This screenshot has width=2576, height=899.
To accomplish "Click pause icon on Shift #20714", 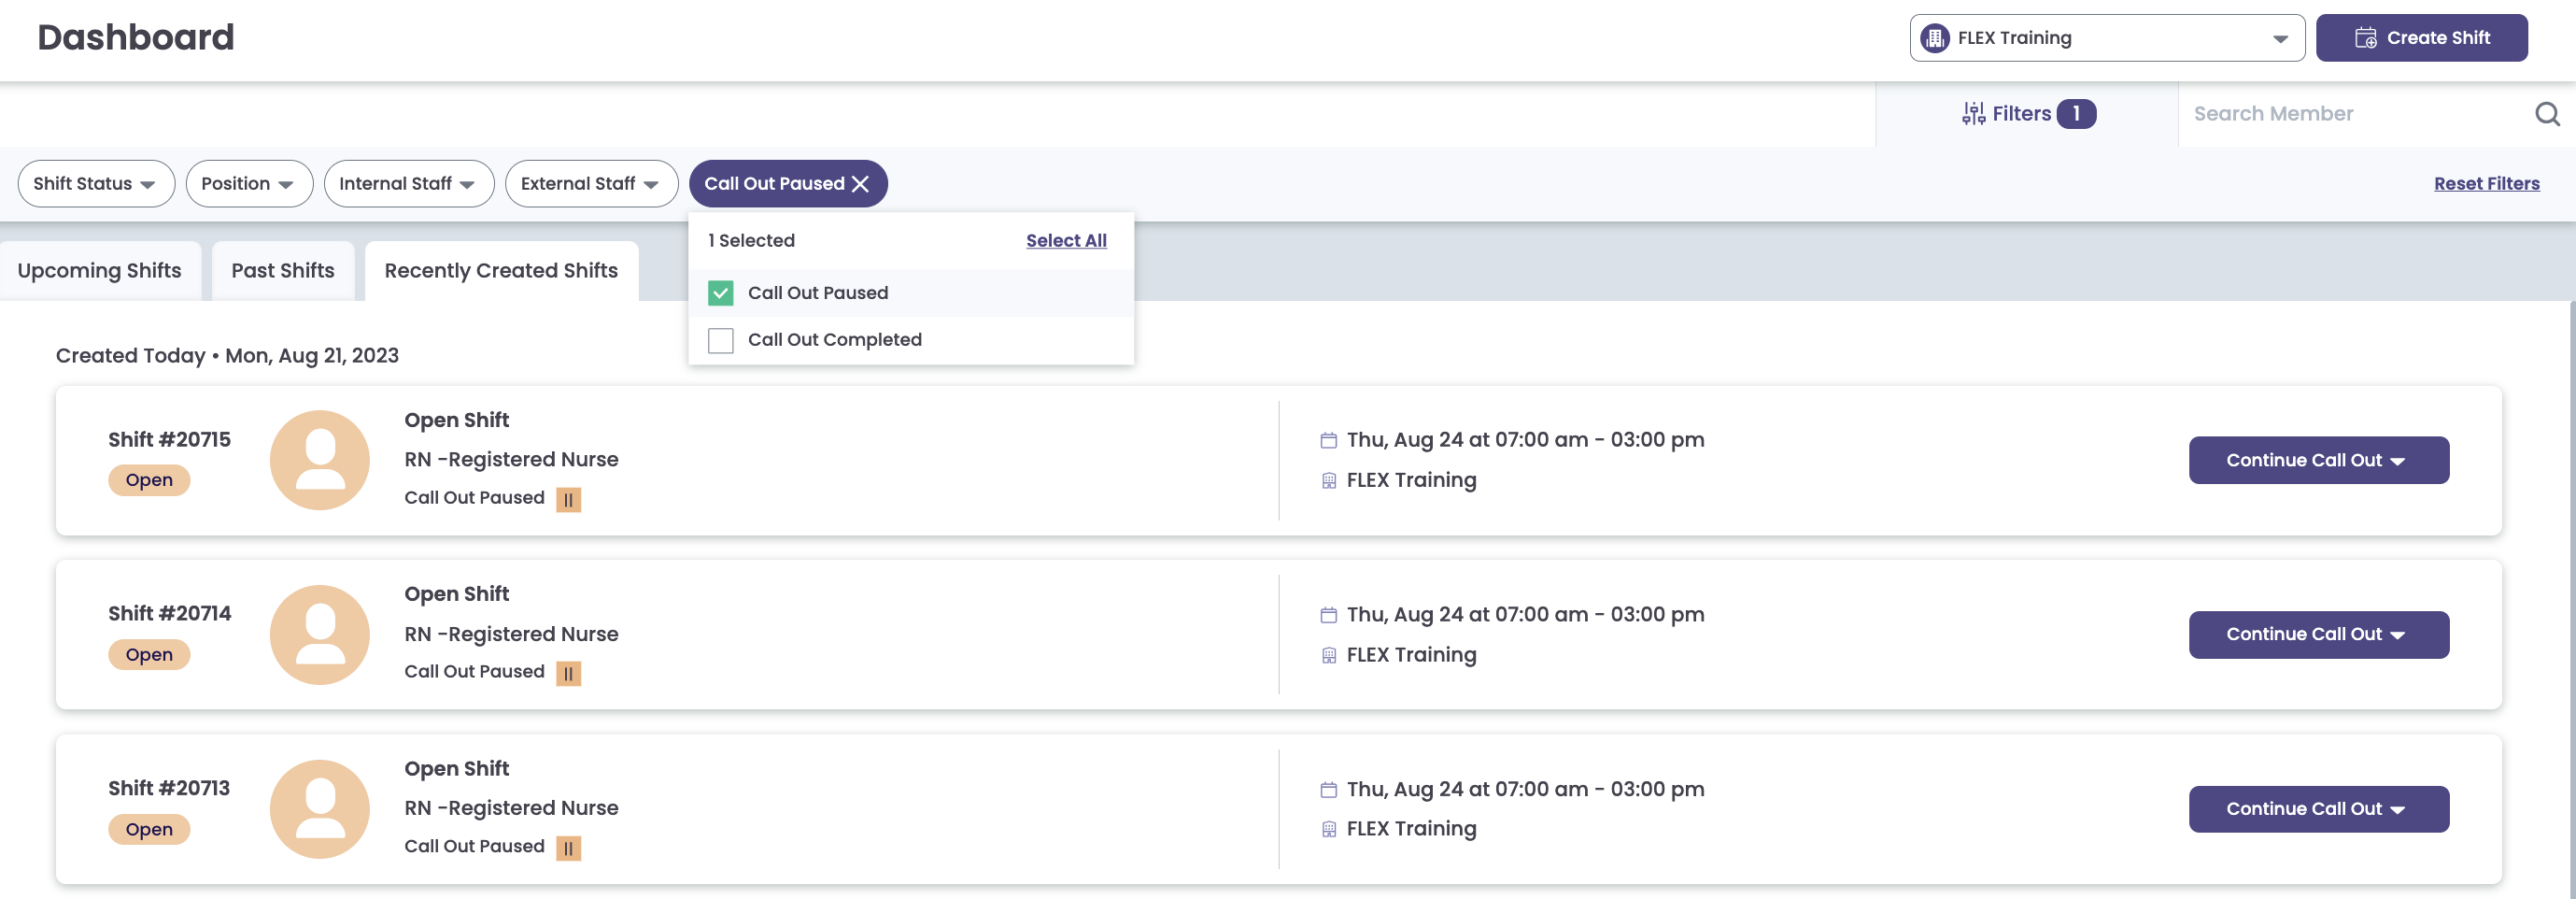I will (568, 673).
